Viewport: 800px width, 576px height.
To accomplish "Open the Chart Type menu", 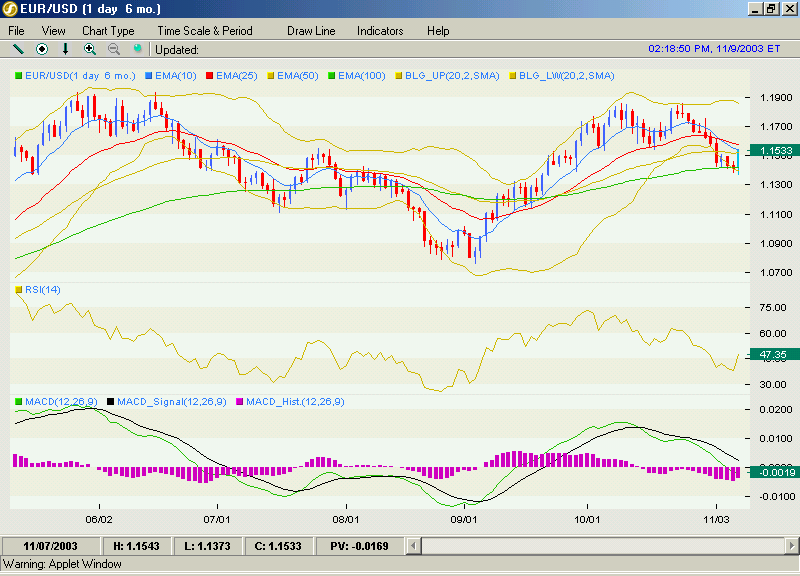I will coord(108,31).
